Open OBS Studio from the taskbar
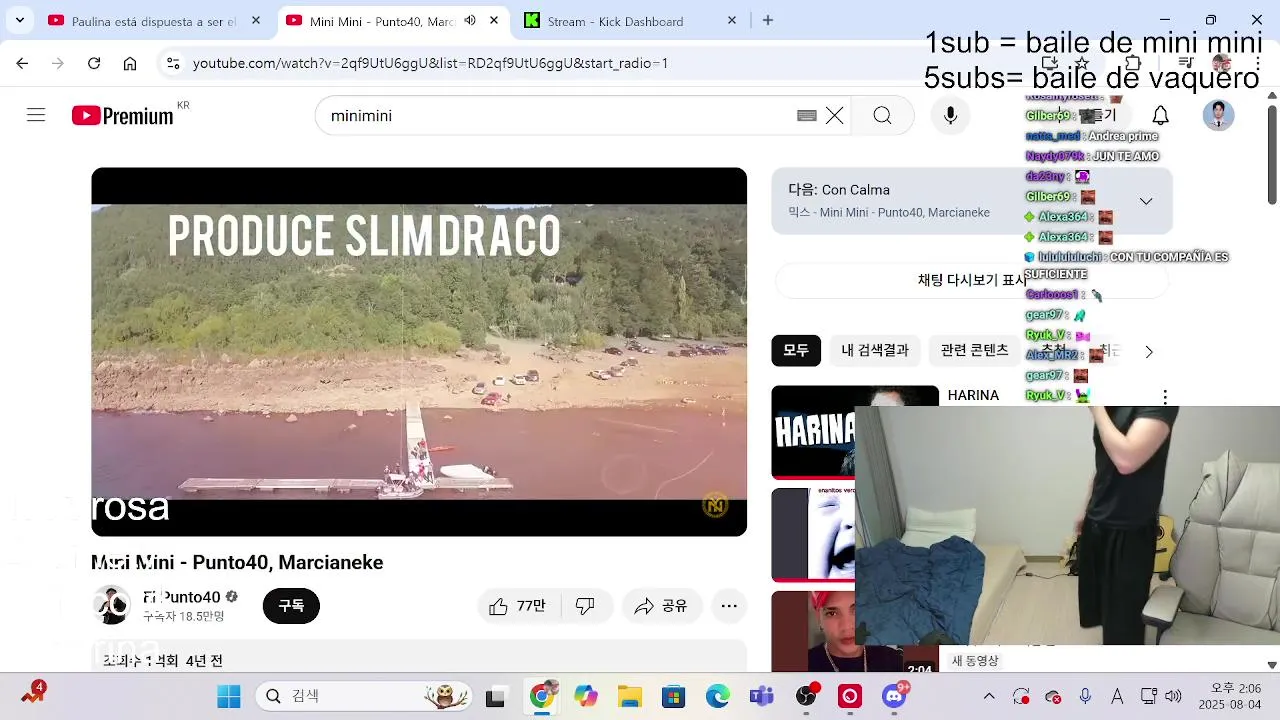This screenshot has height=720, width=1280. pos(806,697)
